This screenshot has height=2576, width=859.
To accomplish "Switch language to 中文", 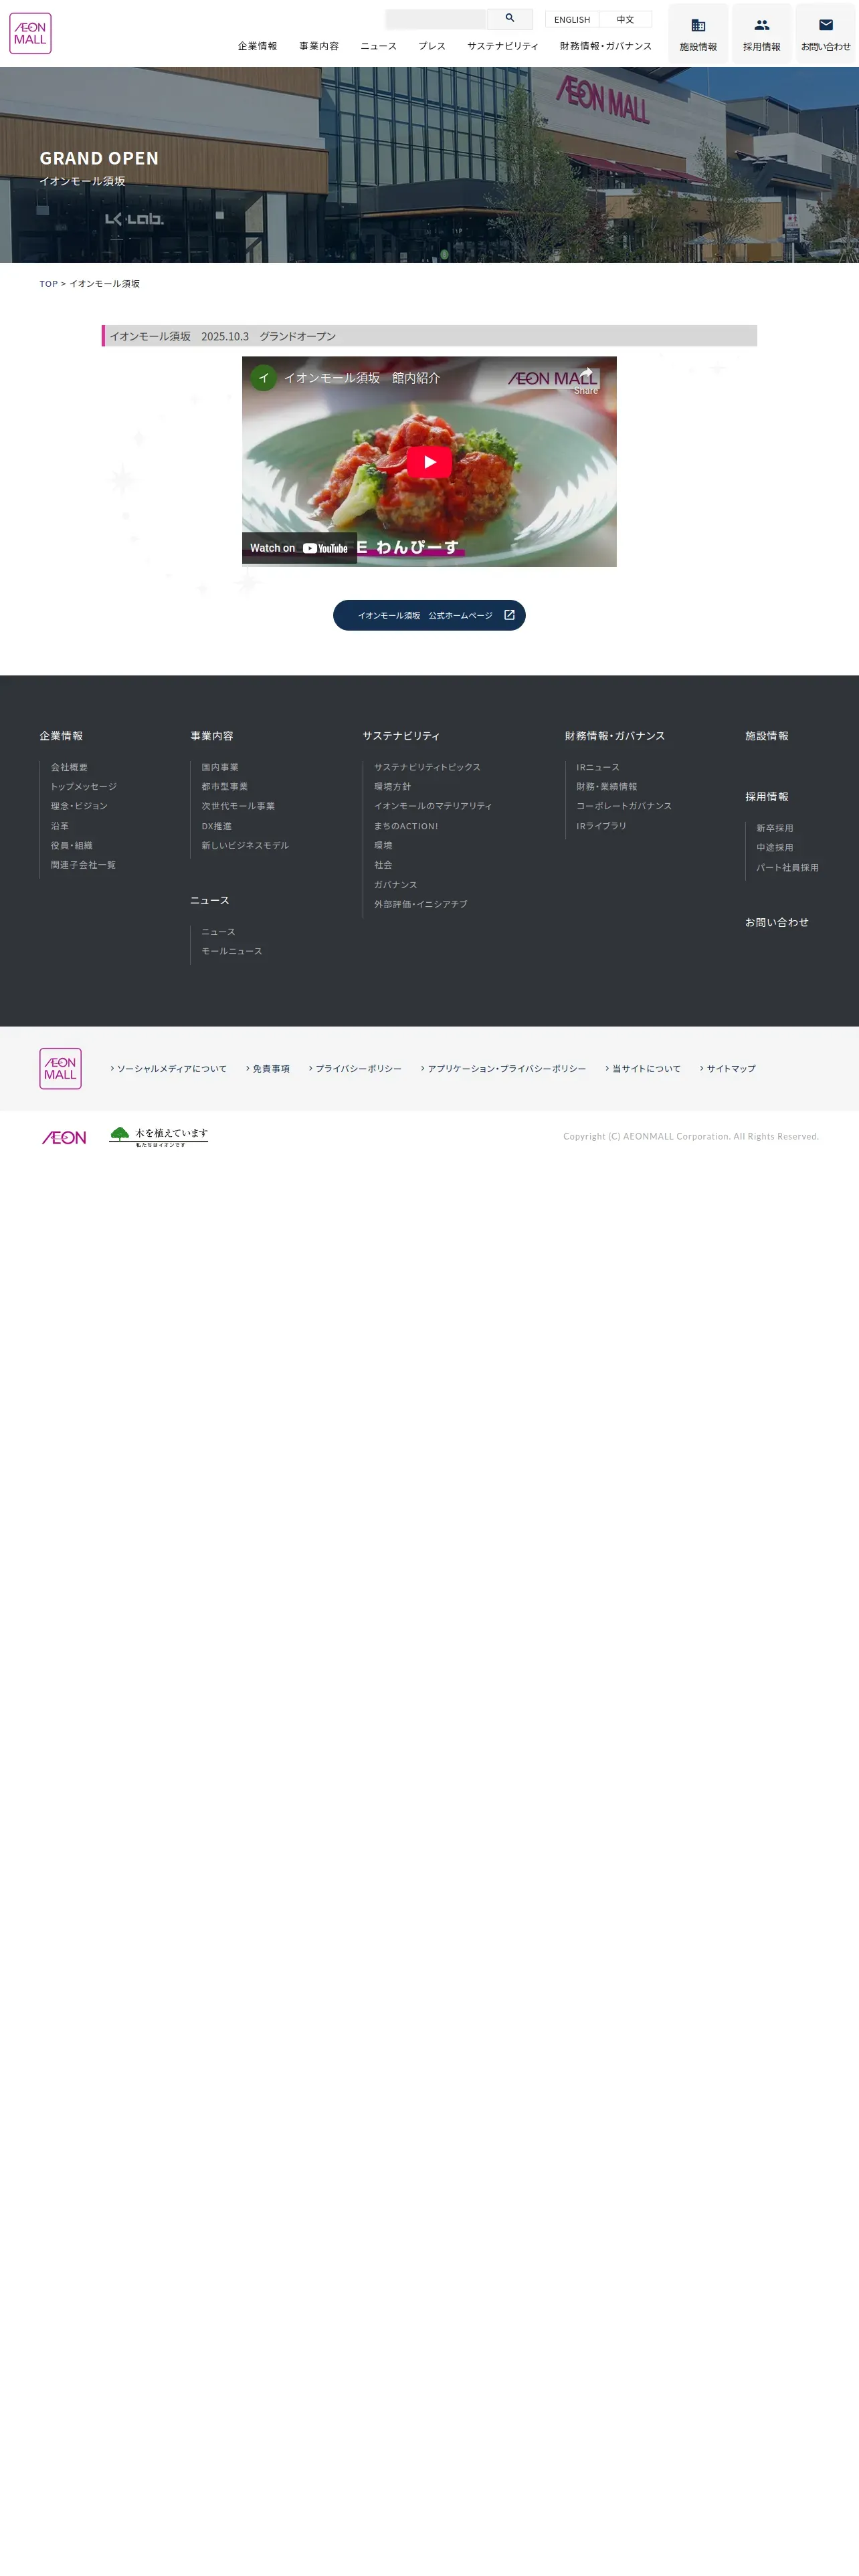I will pyautogui.click(x=625, y=19).
